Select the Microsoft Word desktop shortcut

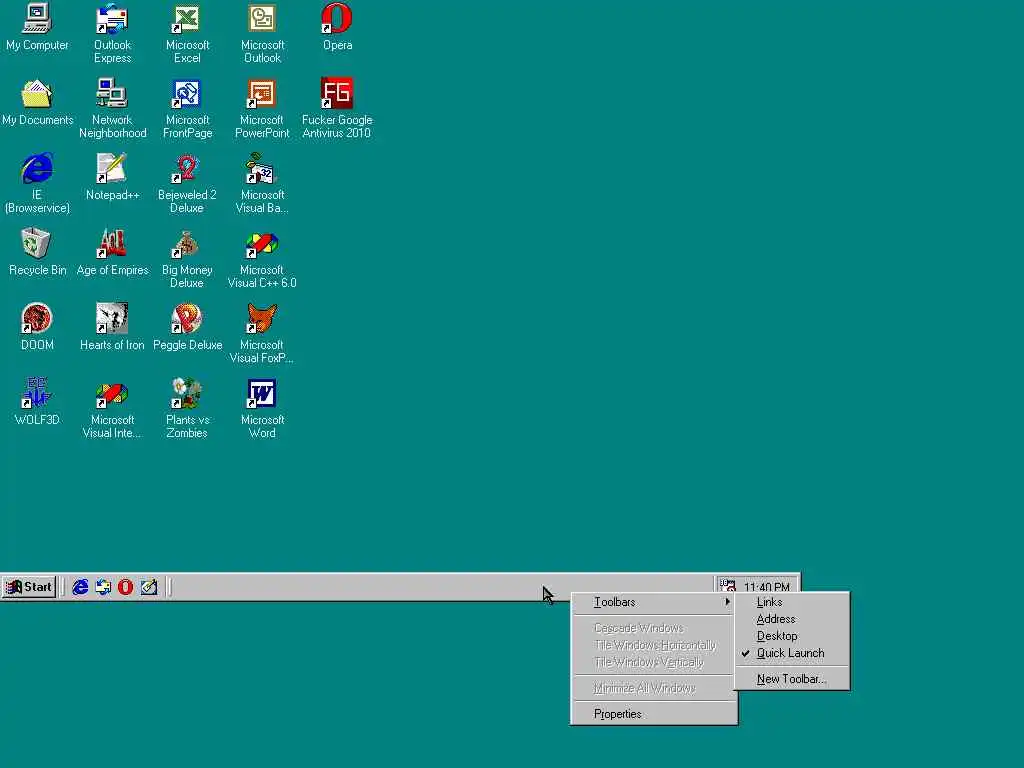click(262, 409)
